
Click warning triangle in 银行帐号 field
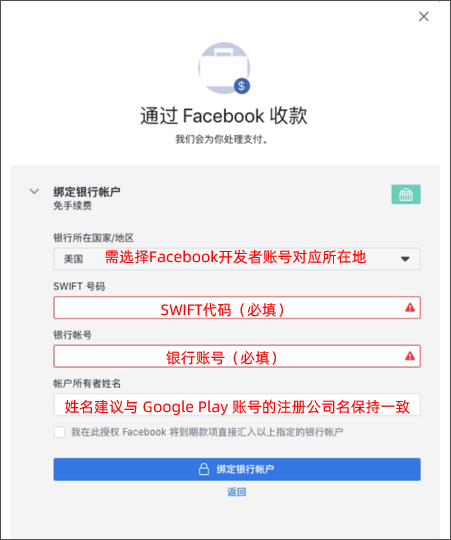(x=410, y=356)
